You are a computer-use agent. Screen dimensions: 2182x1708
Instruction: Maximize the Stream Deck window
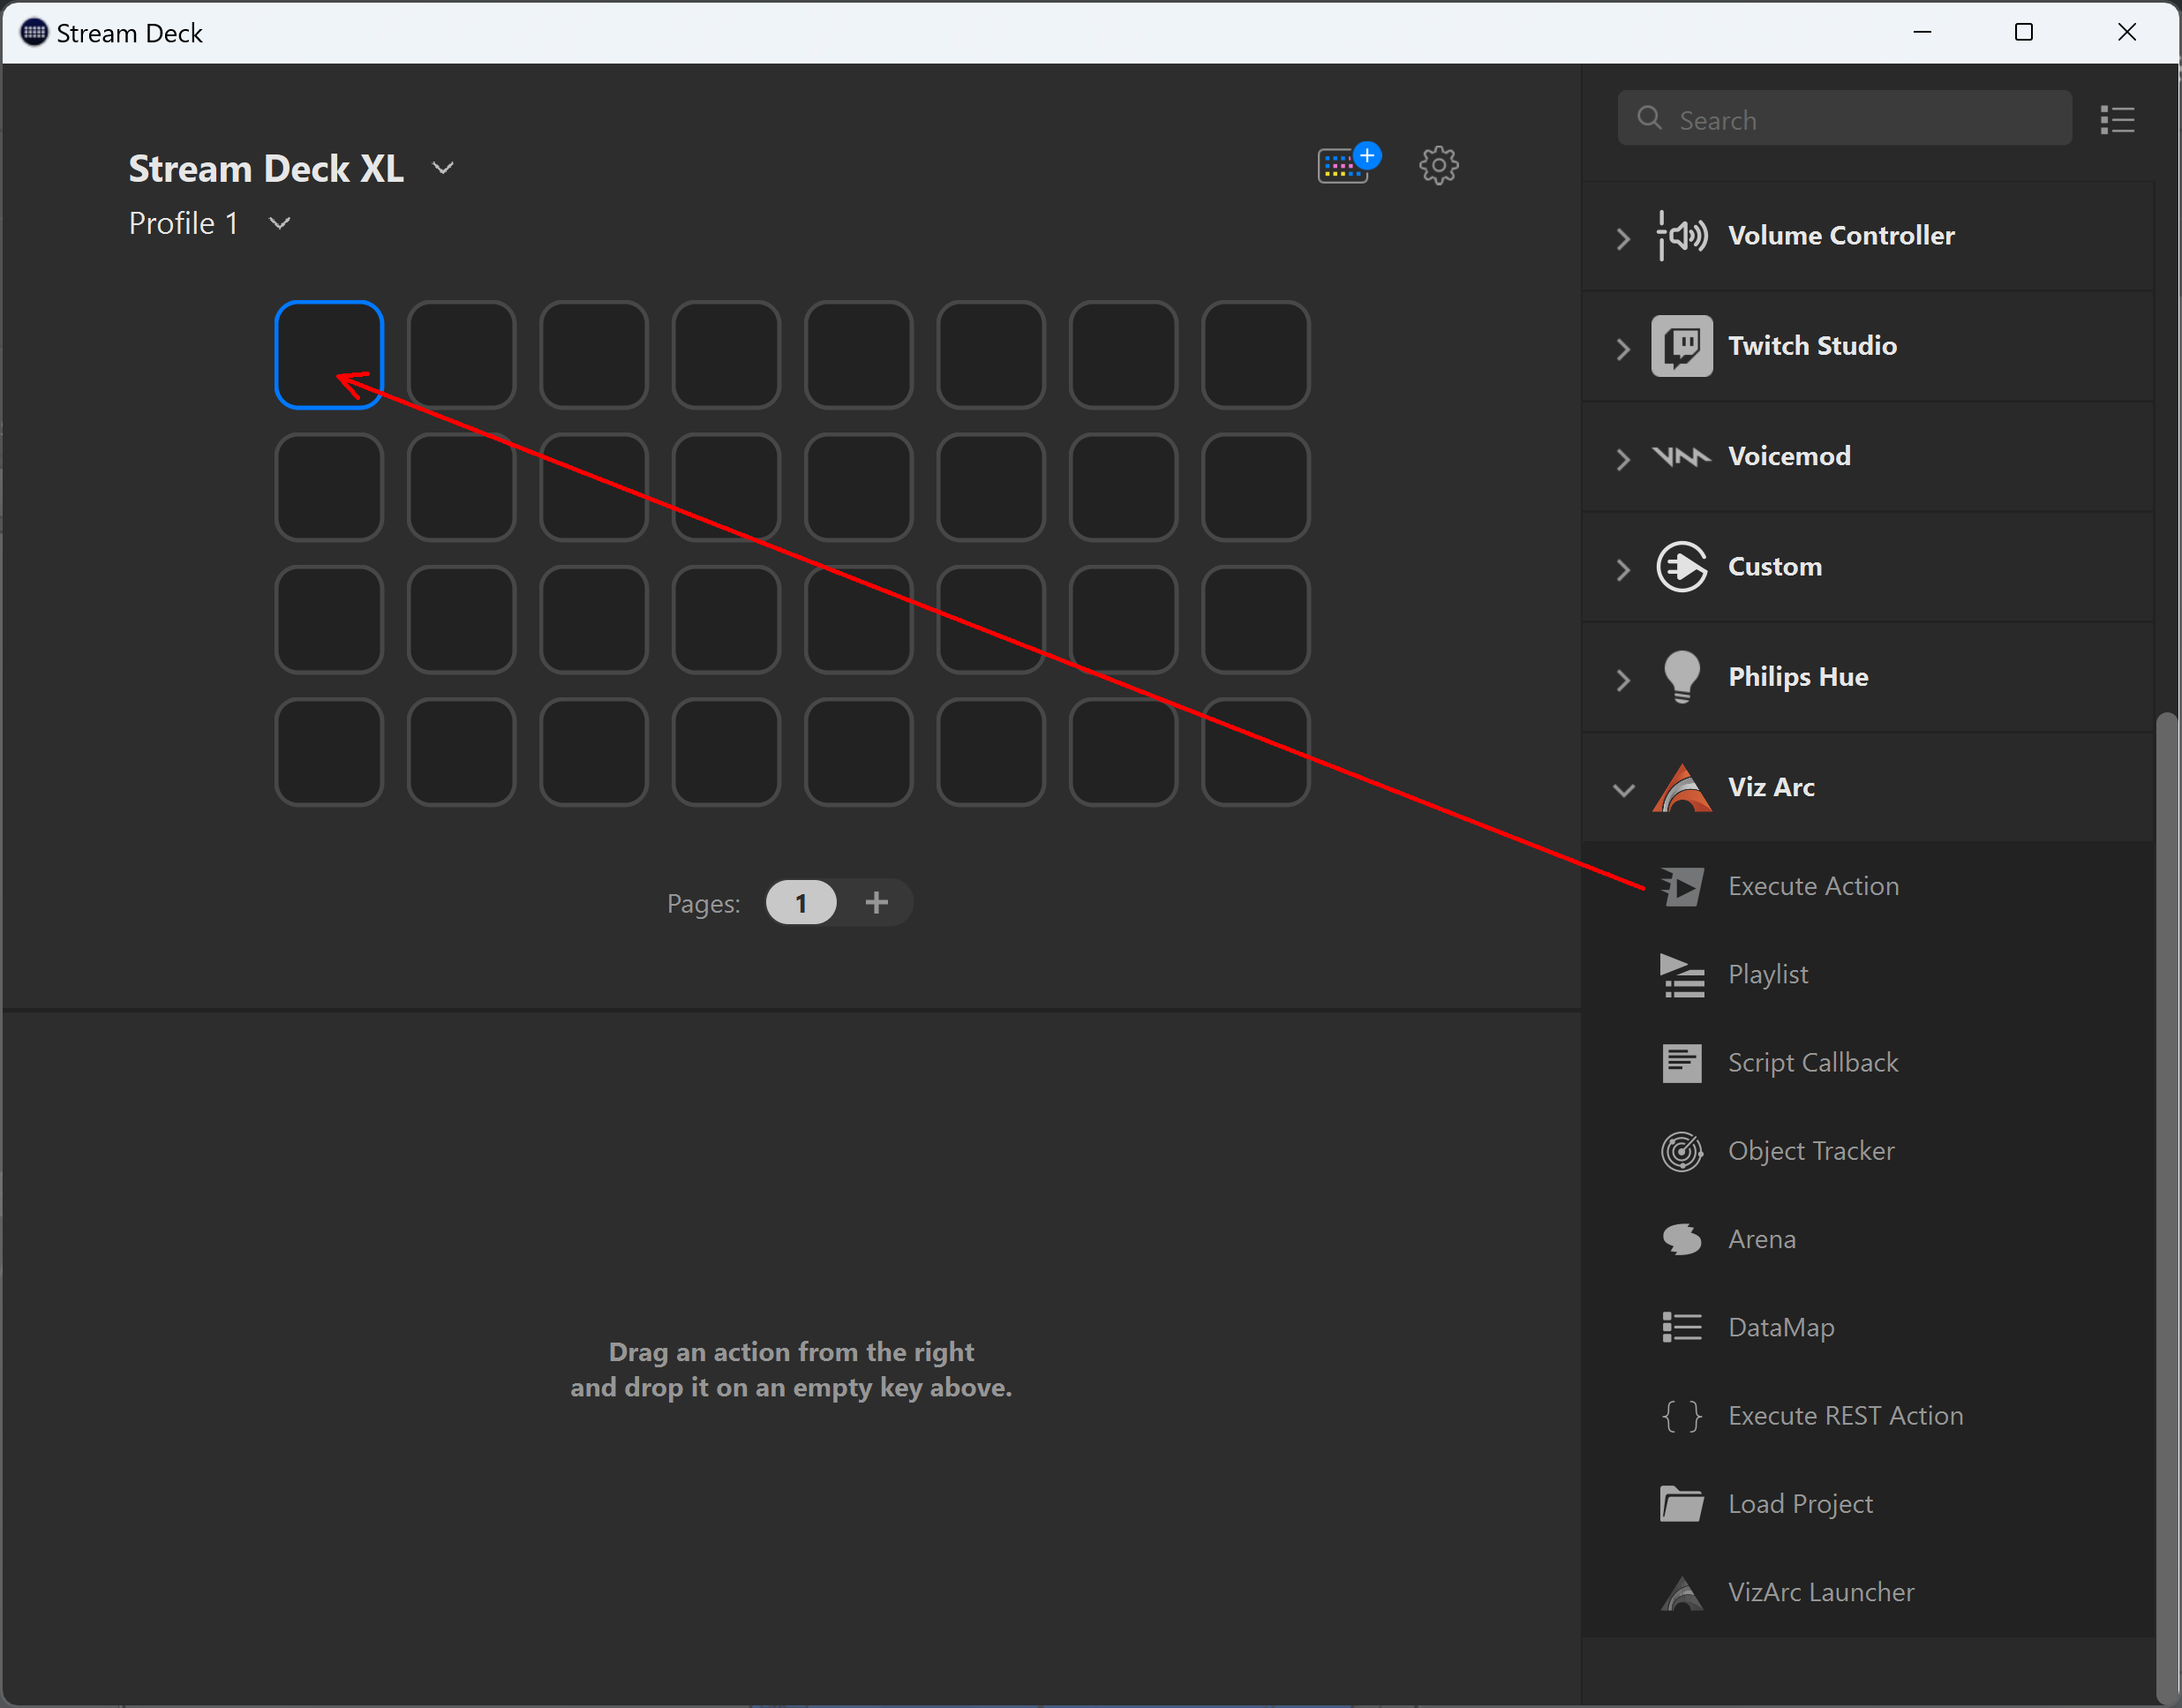(2024, 32)
